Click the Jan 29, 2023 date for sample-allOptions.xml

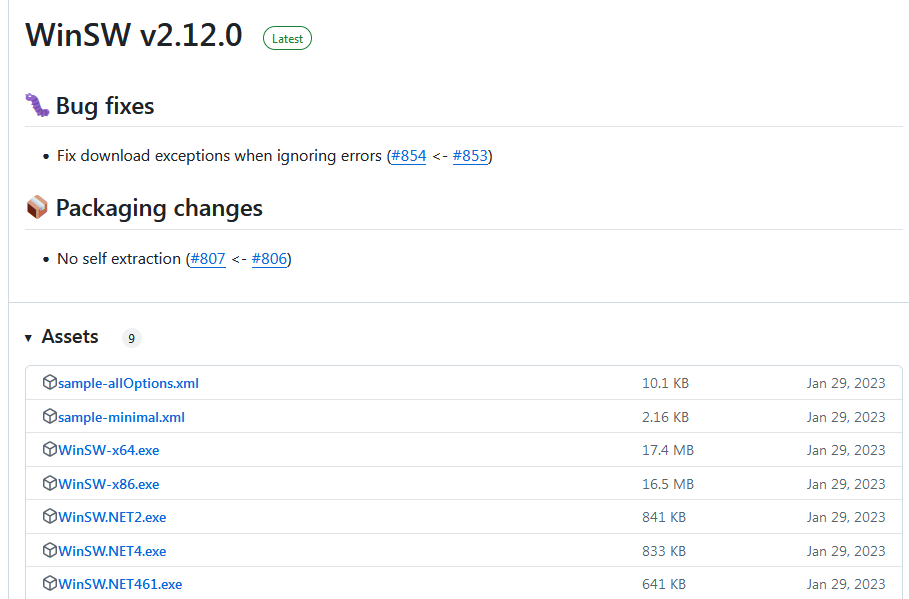[846, 383]
